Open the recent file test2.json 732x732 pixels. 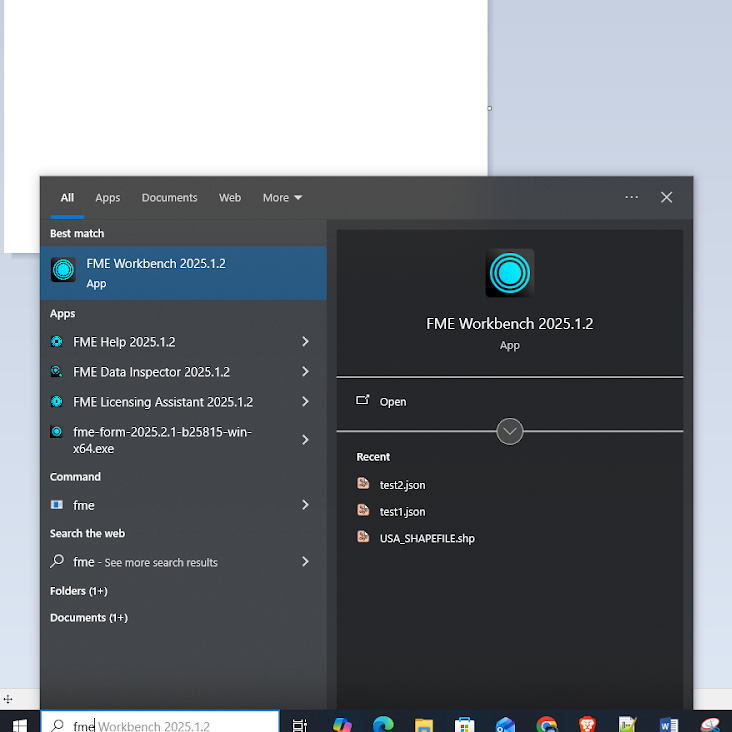[402, 485]
